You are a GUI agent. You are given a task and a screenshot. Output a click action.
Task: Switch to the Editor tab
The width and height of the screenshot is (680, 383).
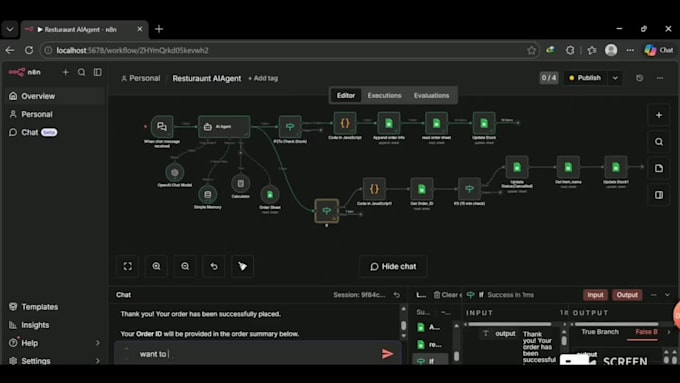pyautogui.click(x=346, y=95)
